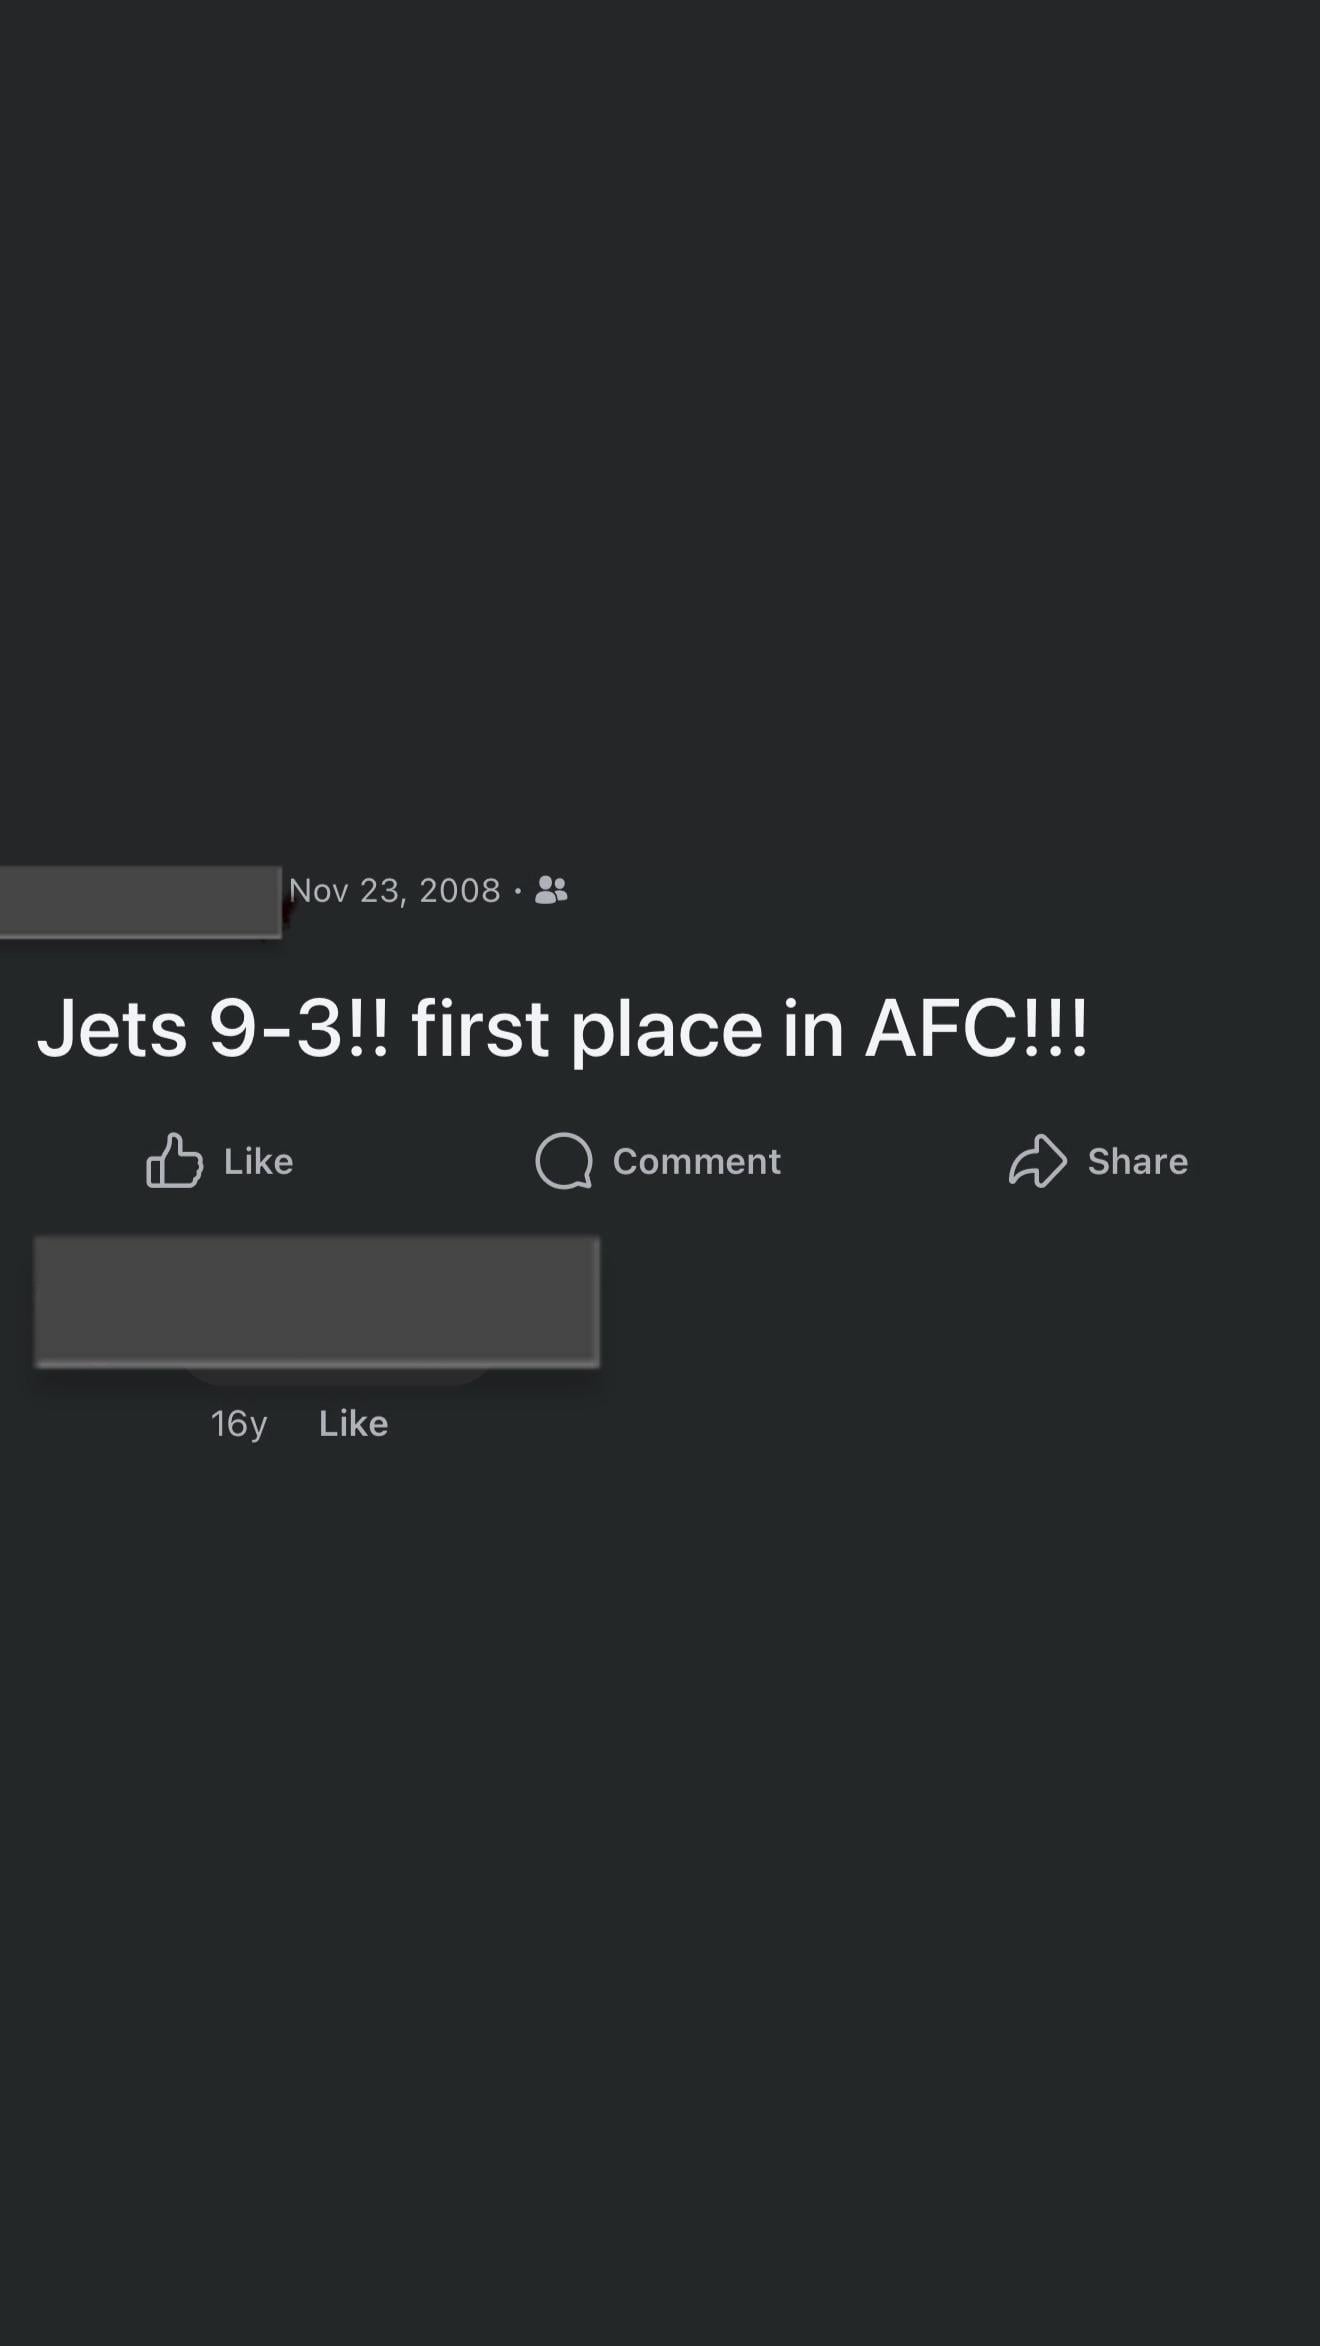Open the redacted author name beside the date
This screenshot has width=1320, height=2346.
click(x=140, y=901)
